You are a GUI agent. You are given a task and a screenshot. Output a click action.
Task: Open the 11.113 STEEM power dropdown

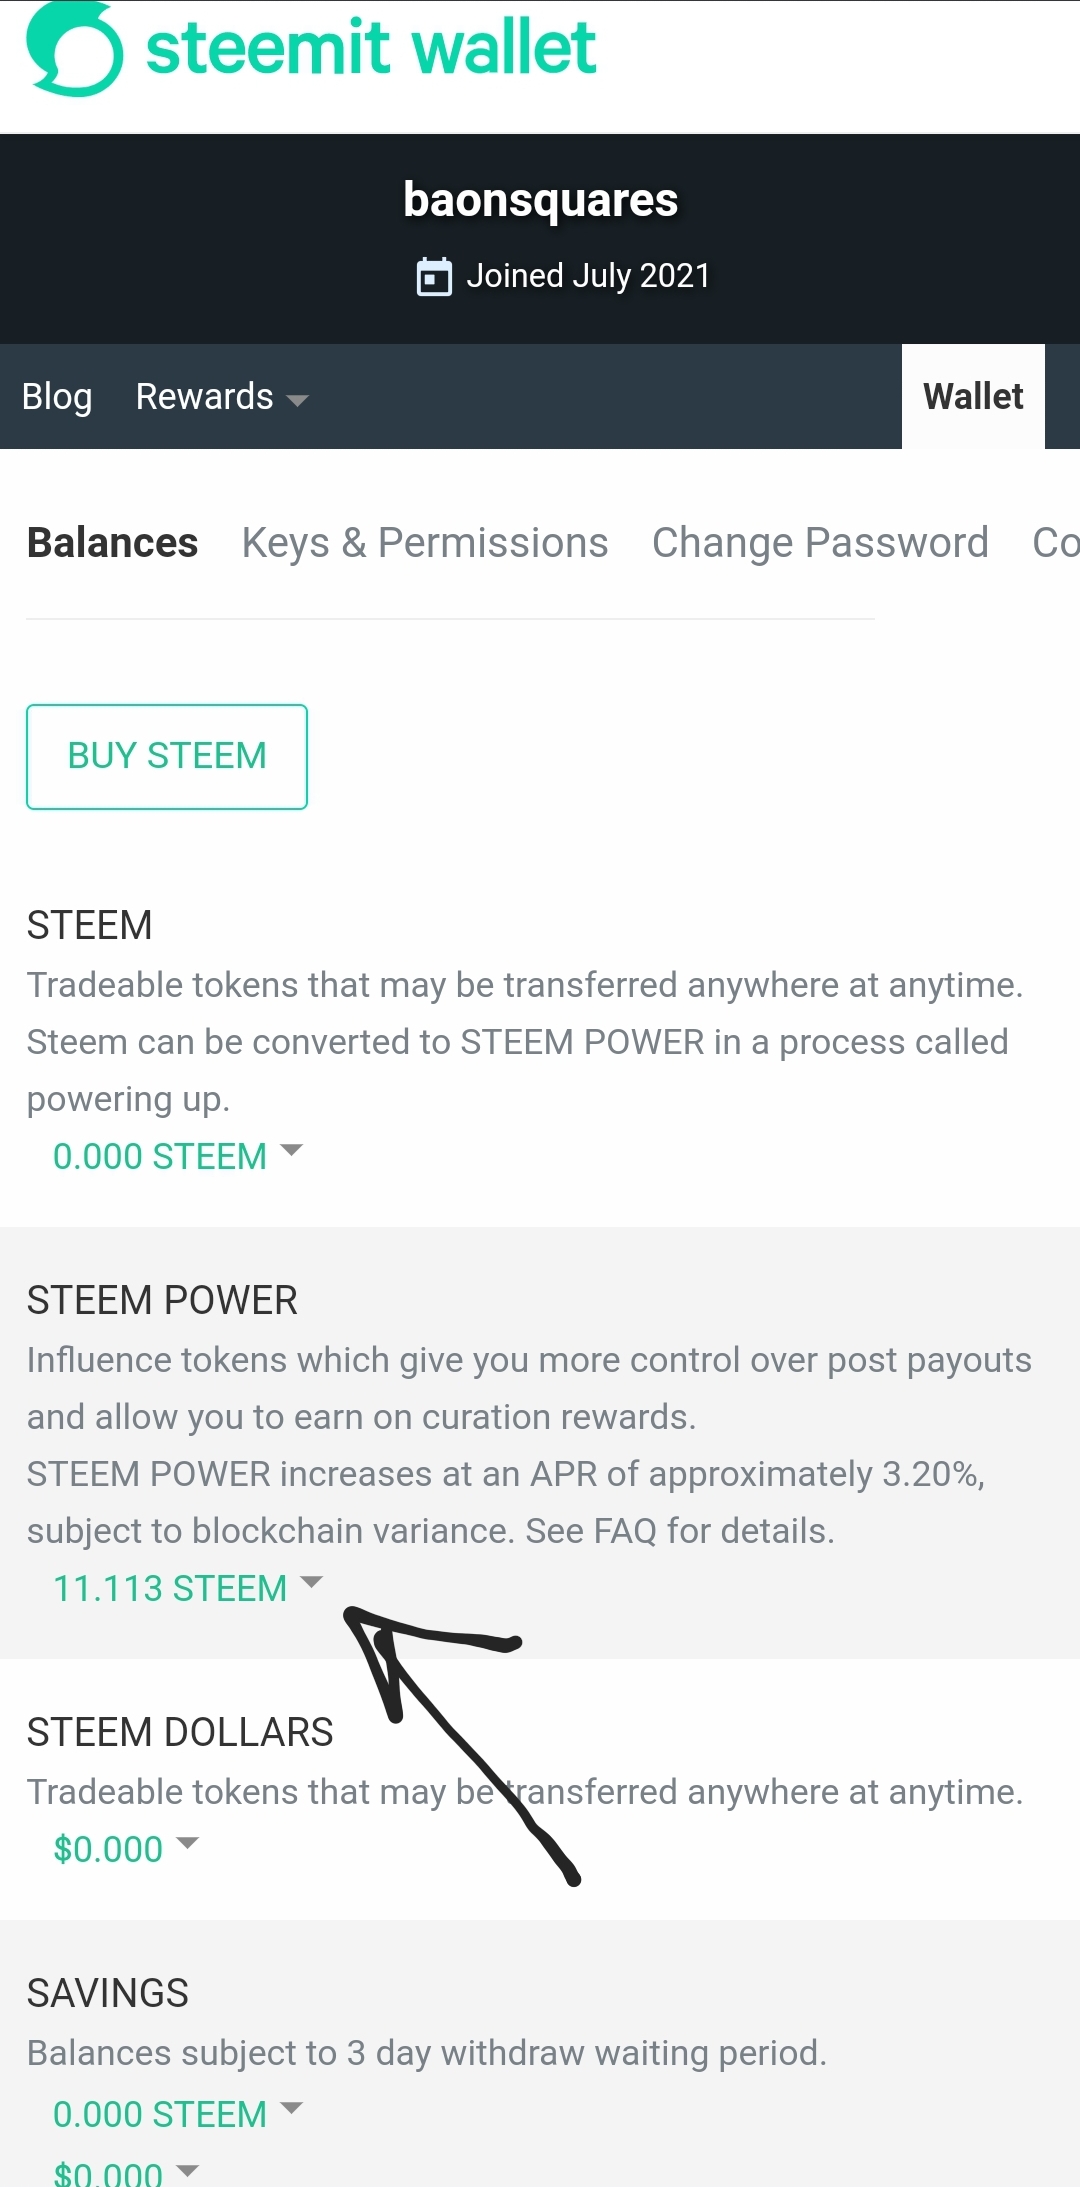[x=187, y=1588]
